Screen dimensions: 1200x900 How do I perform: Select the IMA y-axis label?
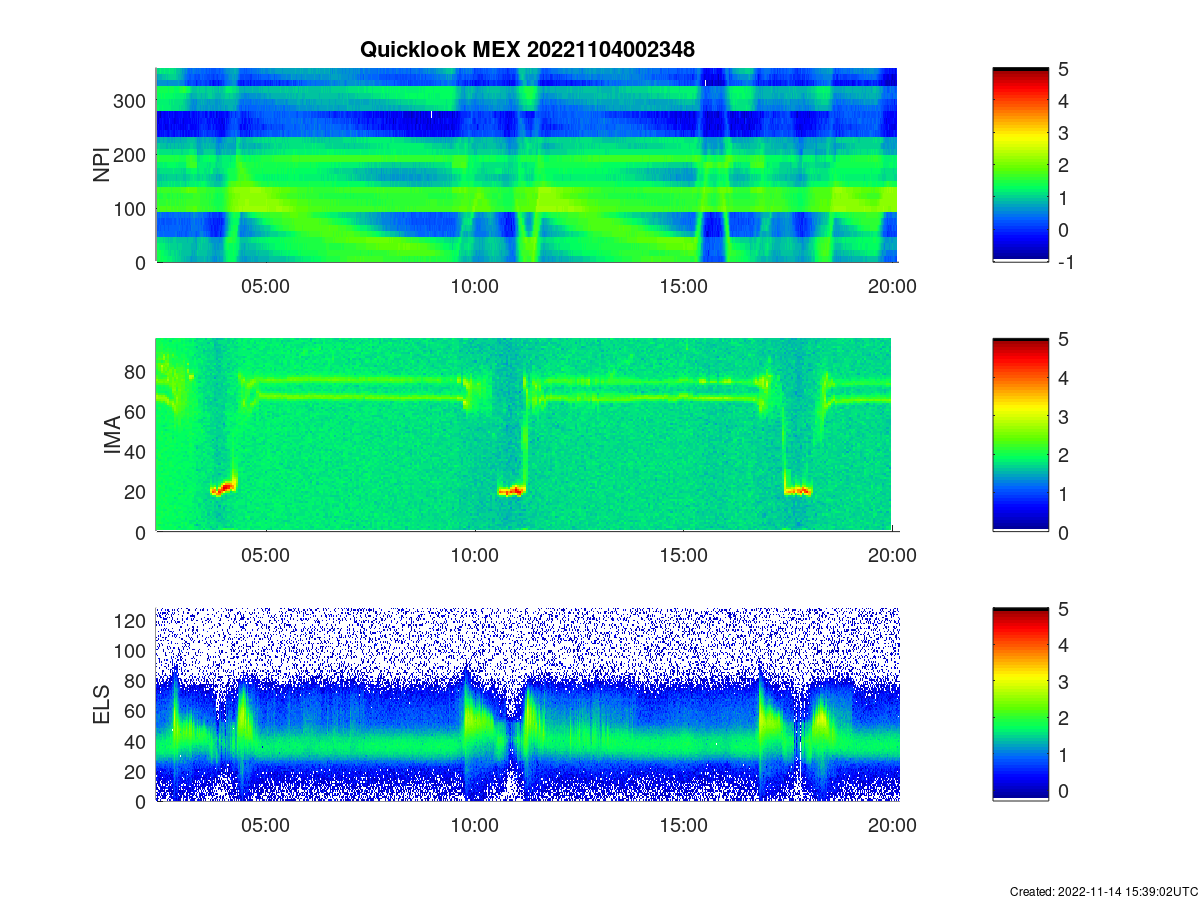[x=114, y=435]
